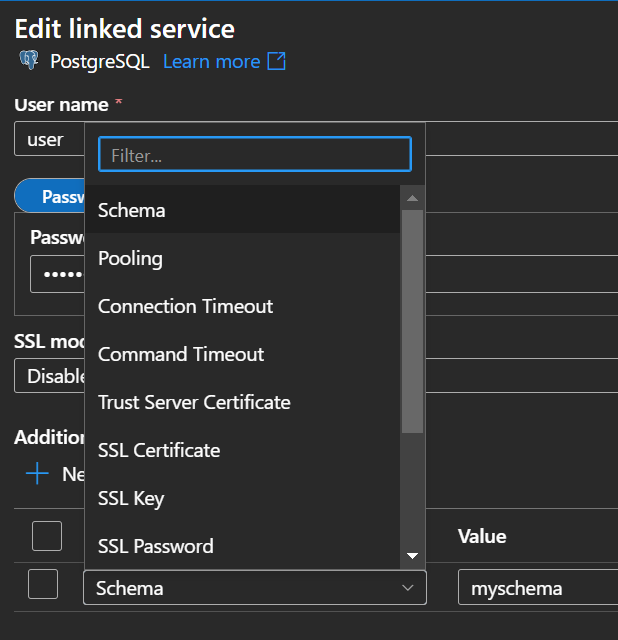Click the scroll up arrow in dropdown list
Screen dimensions: 618x640
412,198
